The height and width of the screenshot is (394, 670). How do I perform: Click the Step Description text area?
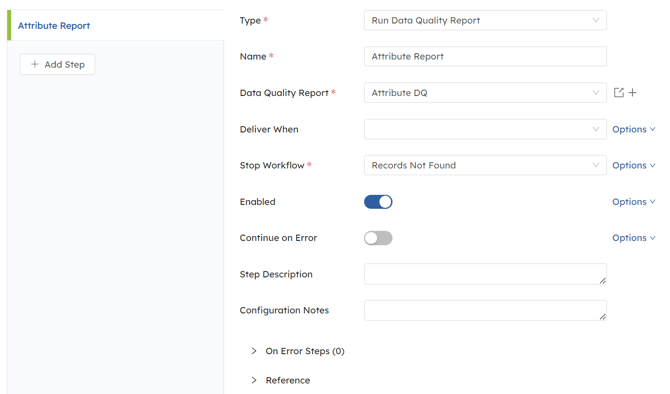(x=485, y=274)
